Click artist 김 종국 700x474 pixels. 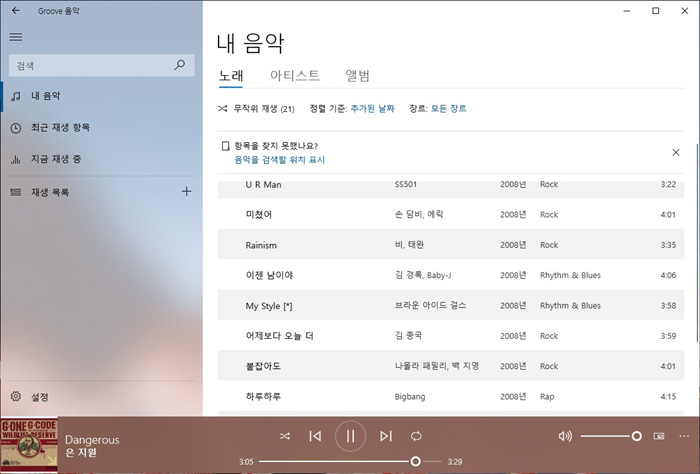408,336
